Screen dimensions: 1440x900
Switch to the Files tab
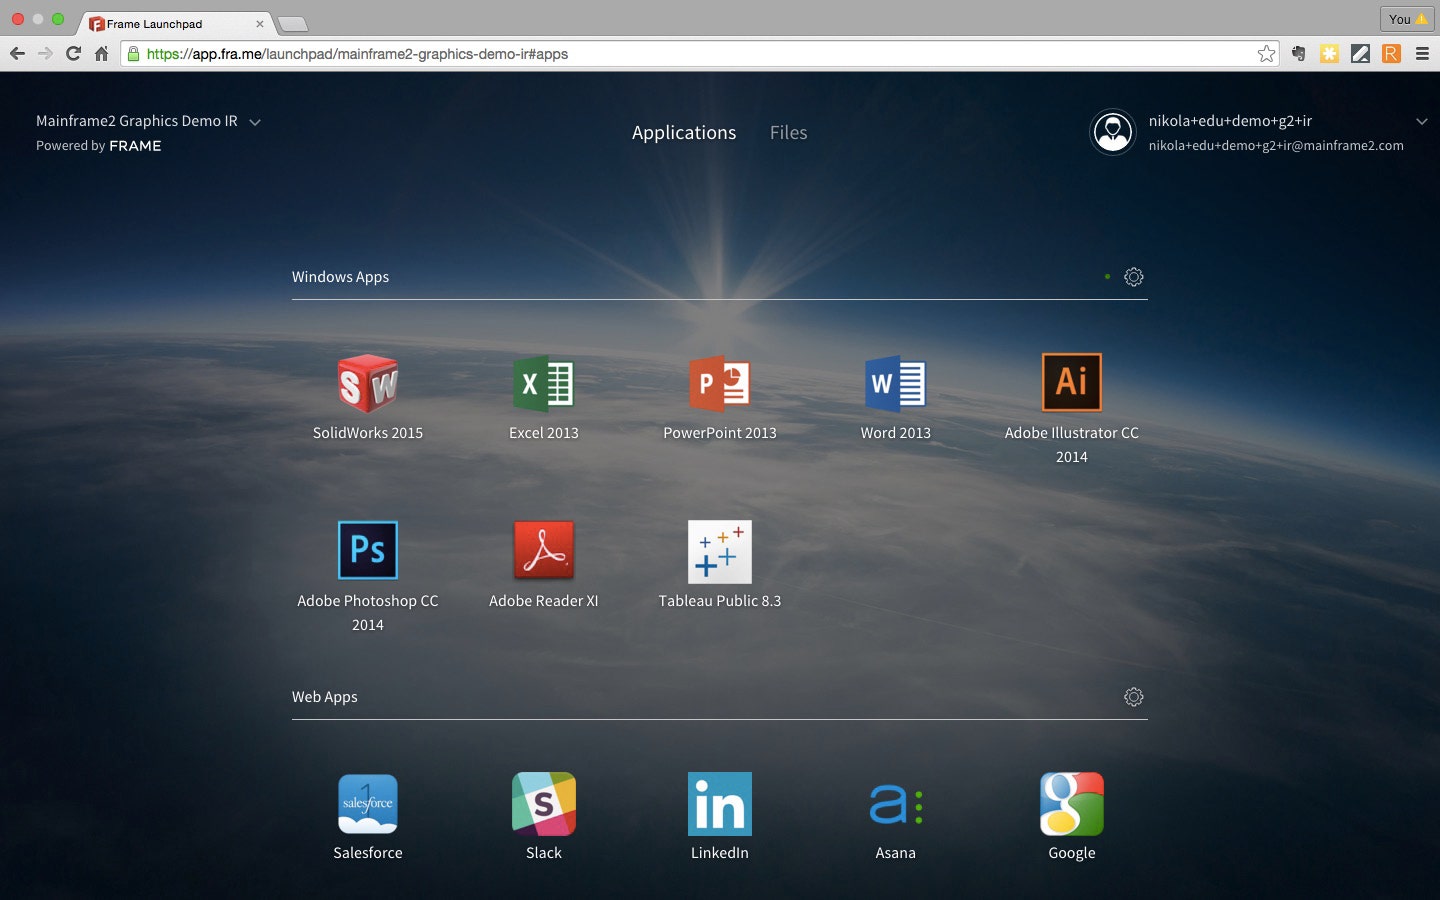click(x=788, y=133)
